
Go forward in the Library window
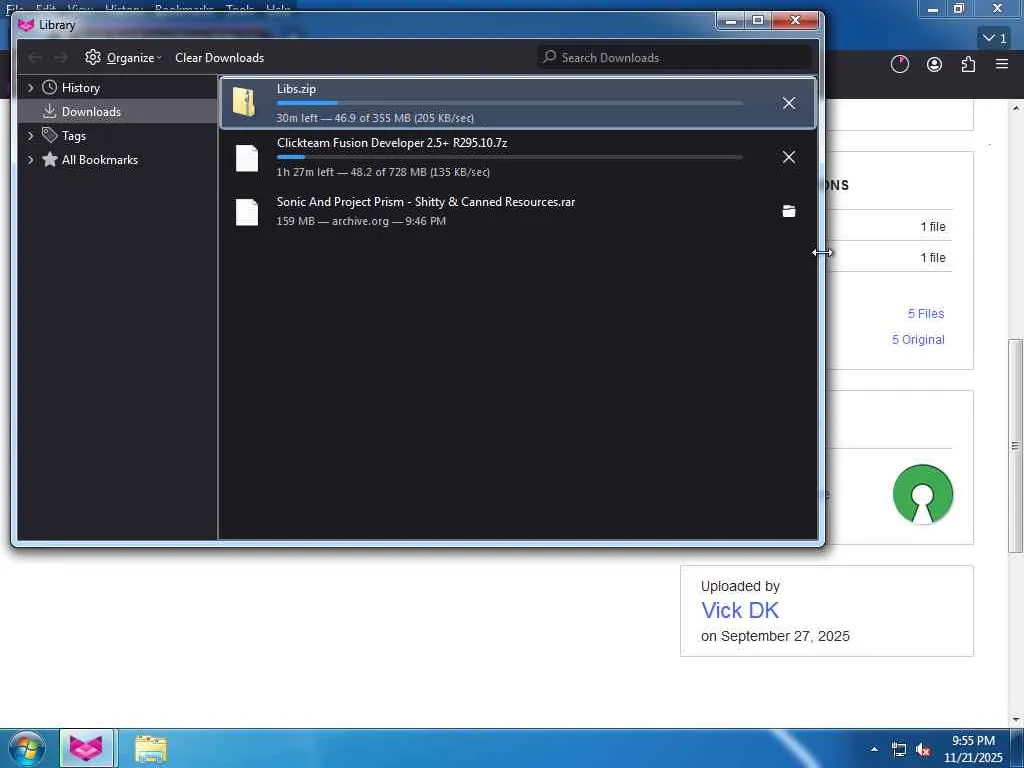(x=61, y=57)
